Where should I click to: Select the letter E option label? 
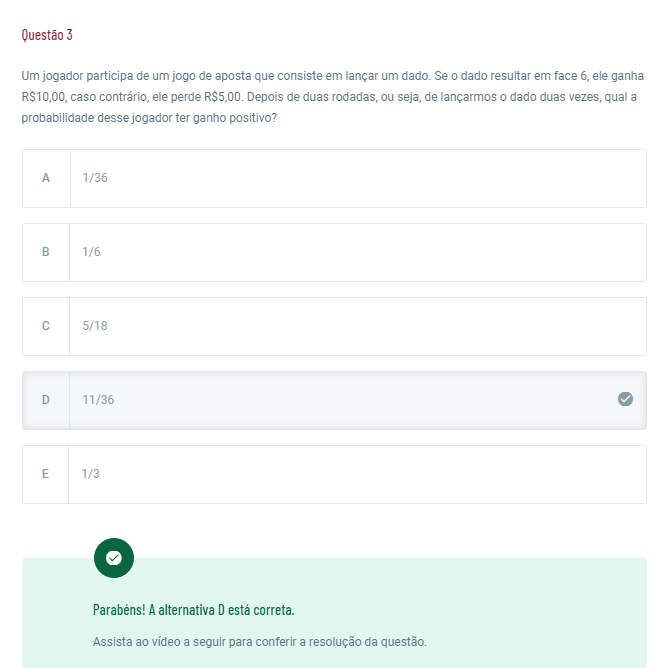pyautogui.click(x=46, y=474)
